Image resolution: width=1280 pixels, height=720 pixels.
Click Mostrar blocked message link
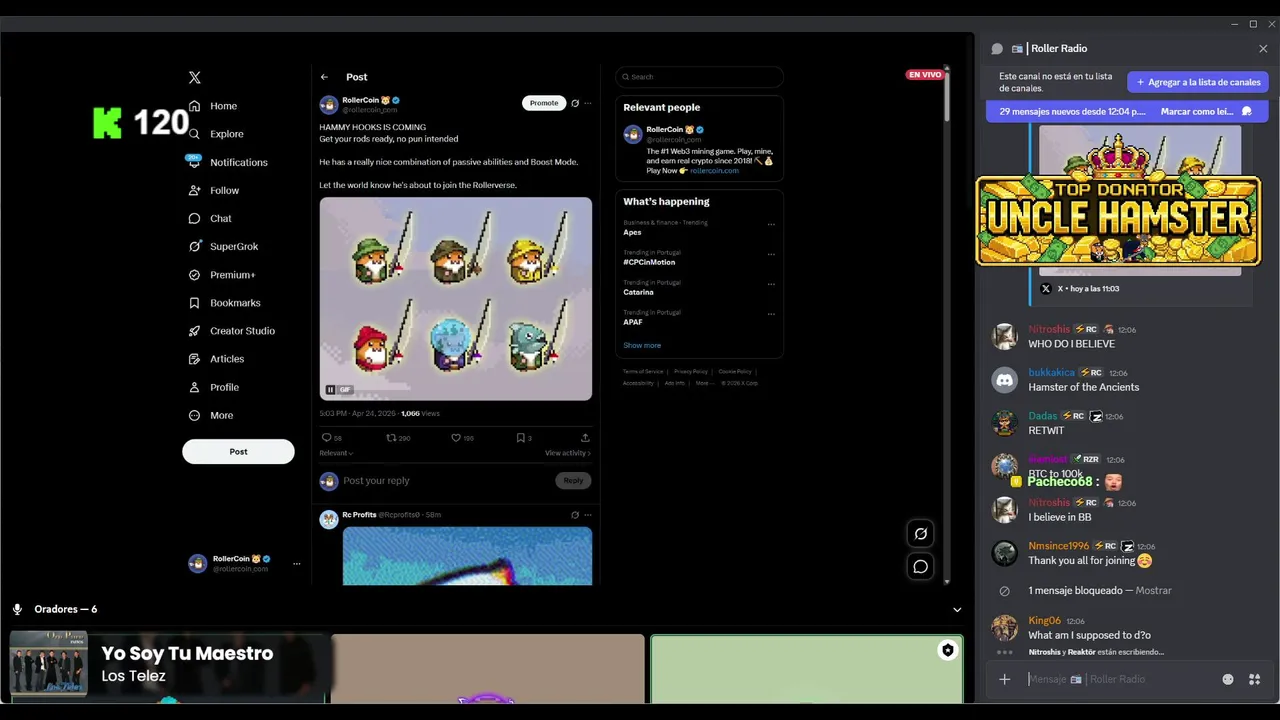(x=1153, y=591)
